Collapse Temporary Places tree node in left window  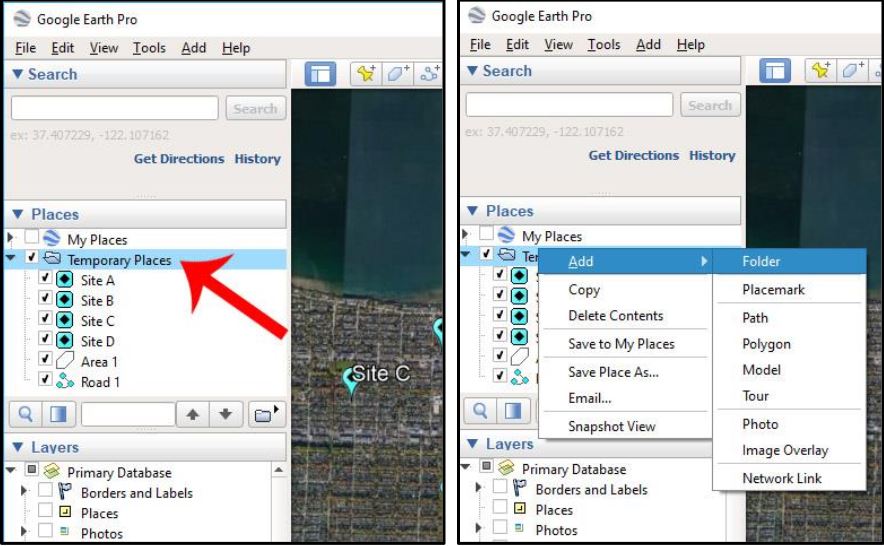(x=11, y=258)
